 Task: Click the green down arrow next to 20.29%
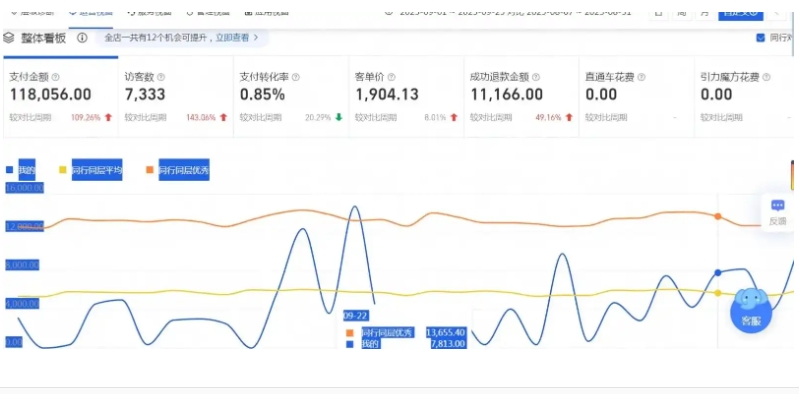pos(339,117)
